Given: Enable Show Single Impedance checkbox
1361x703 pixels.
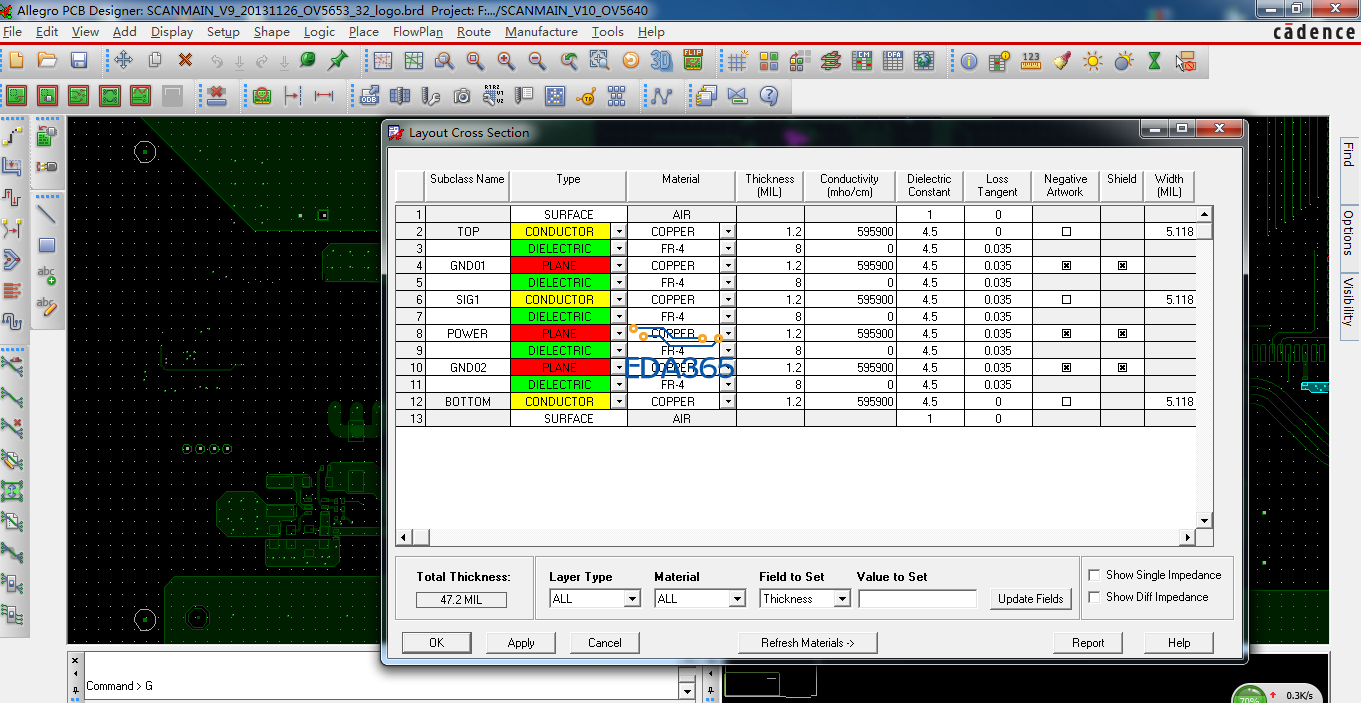Looking at the screenshot, I should pyautogui.click(x=1095, y=575).
